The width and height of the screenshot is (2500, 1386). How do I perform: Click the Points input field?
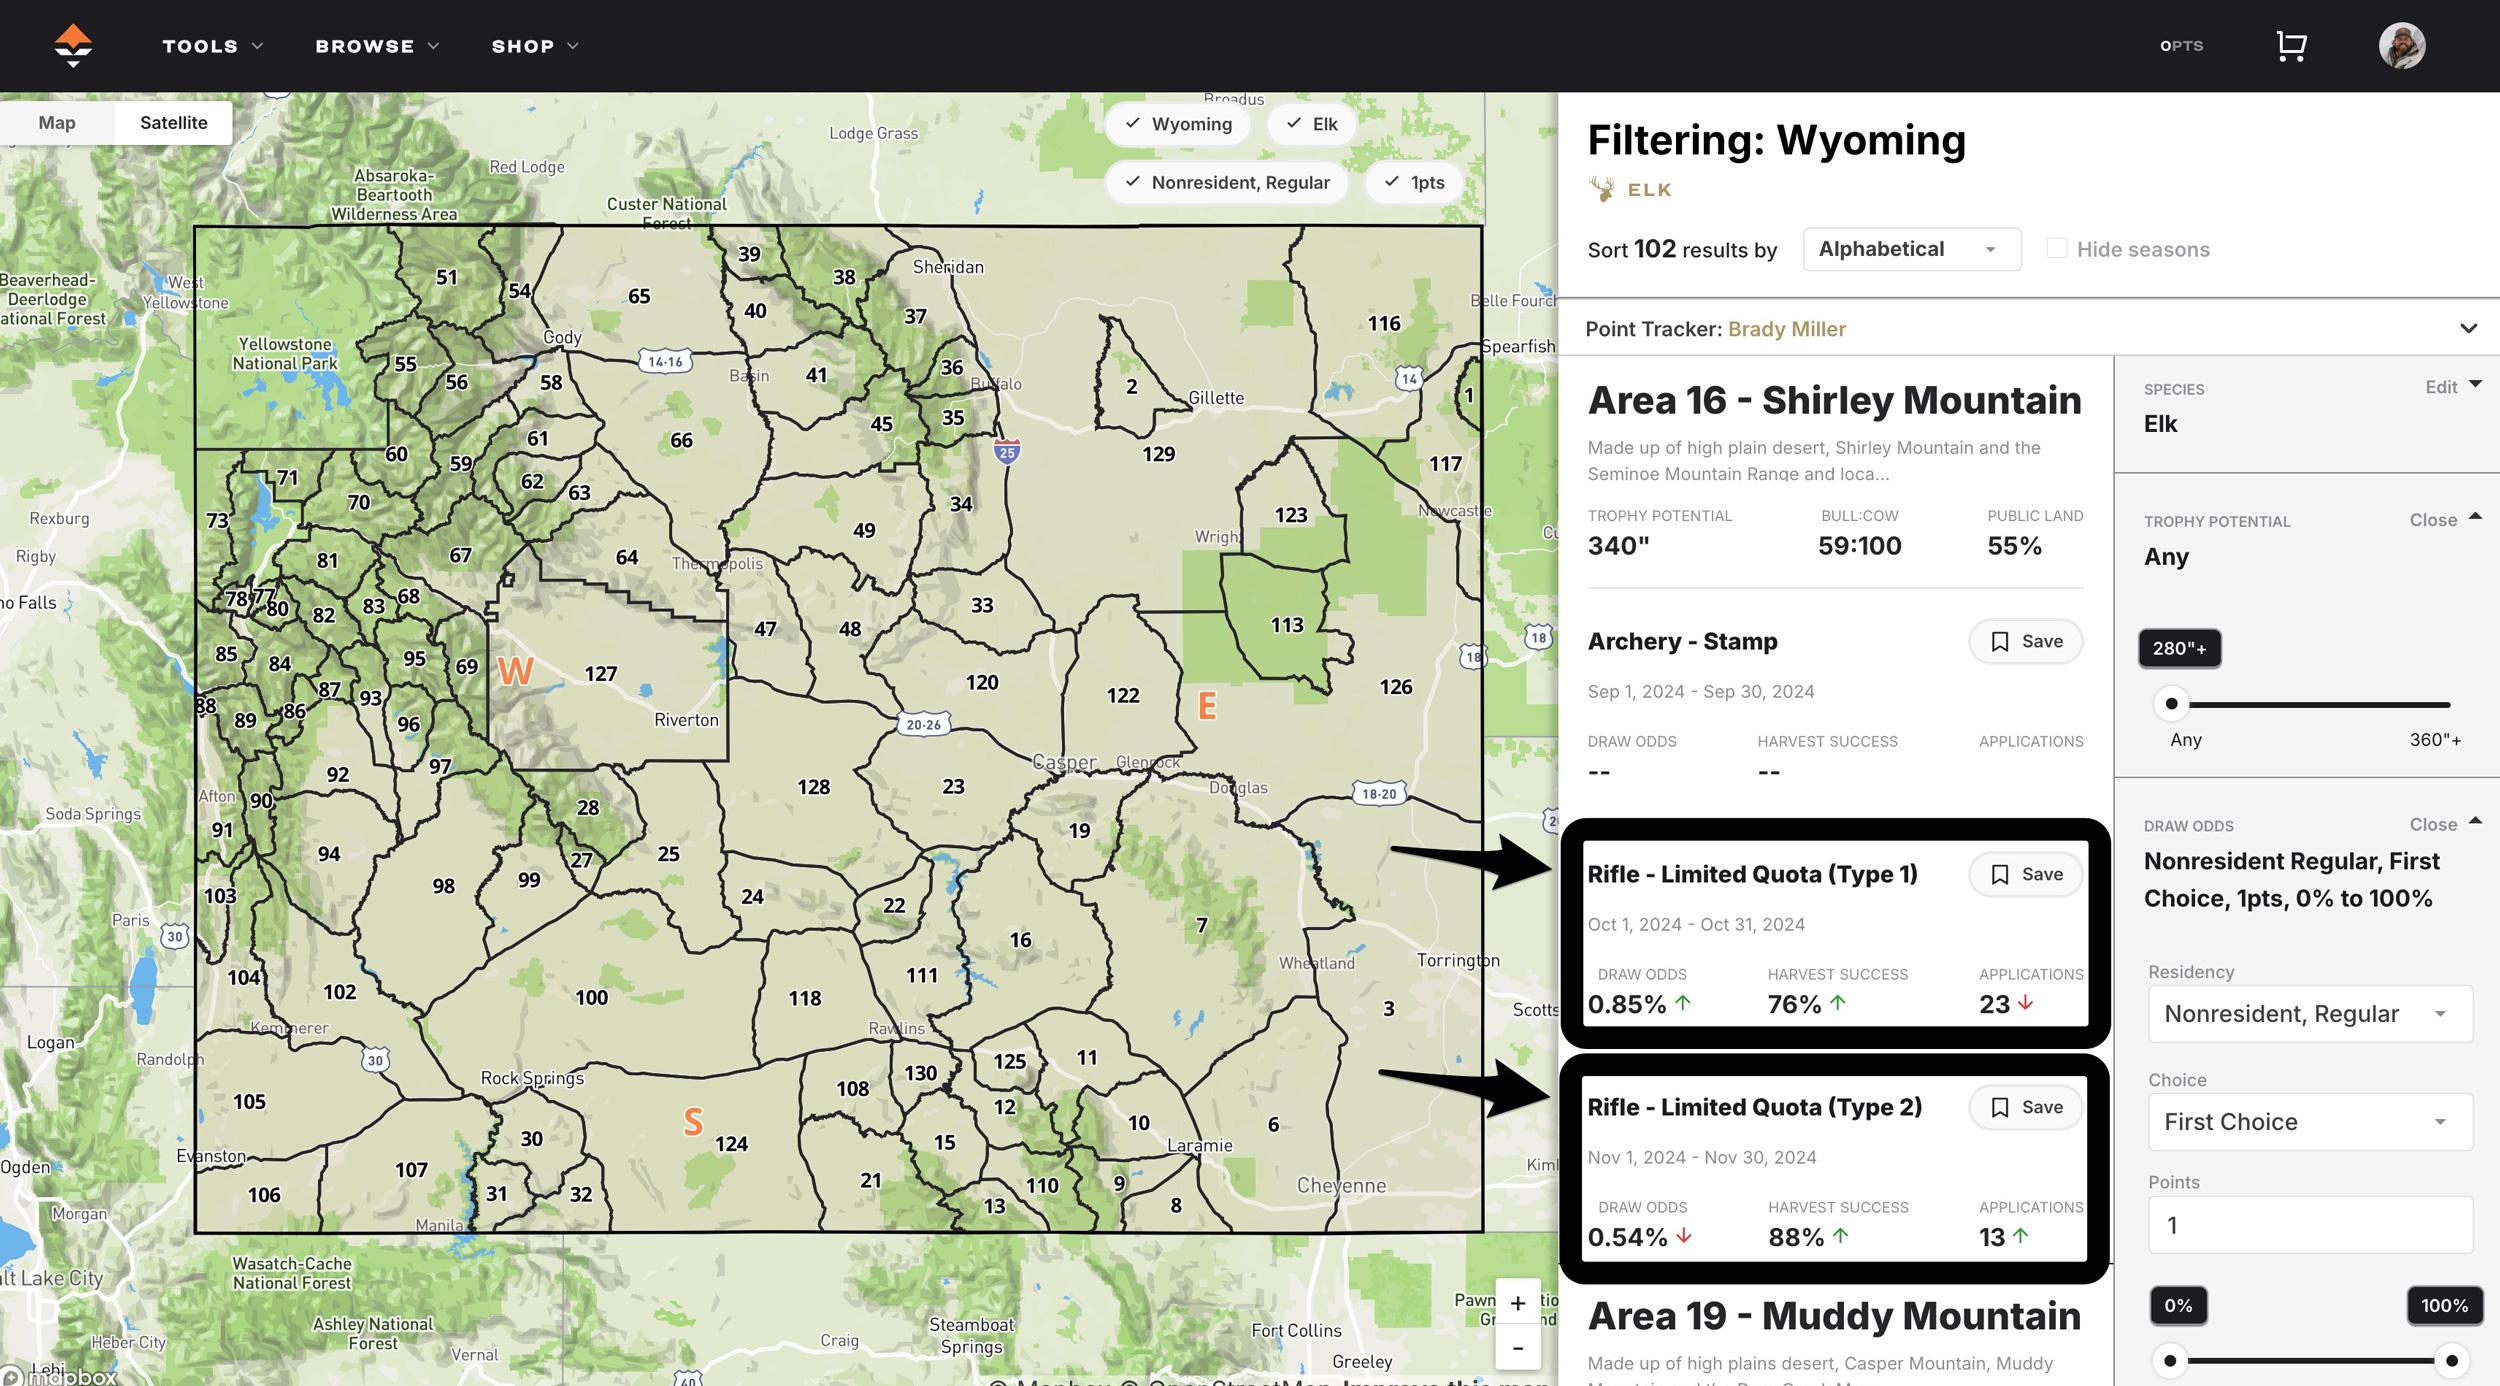coord(2309,1224)
